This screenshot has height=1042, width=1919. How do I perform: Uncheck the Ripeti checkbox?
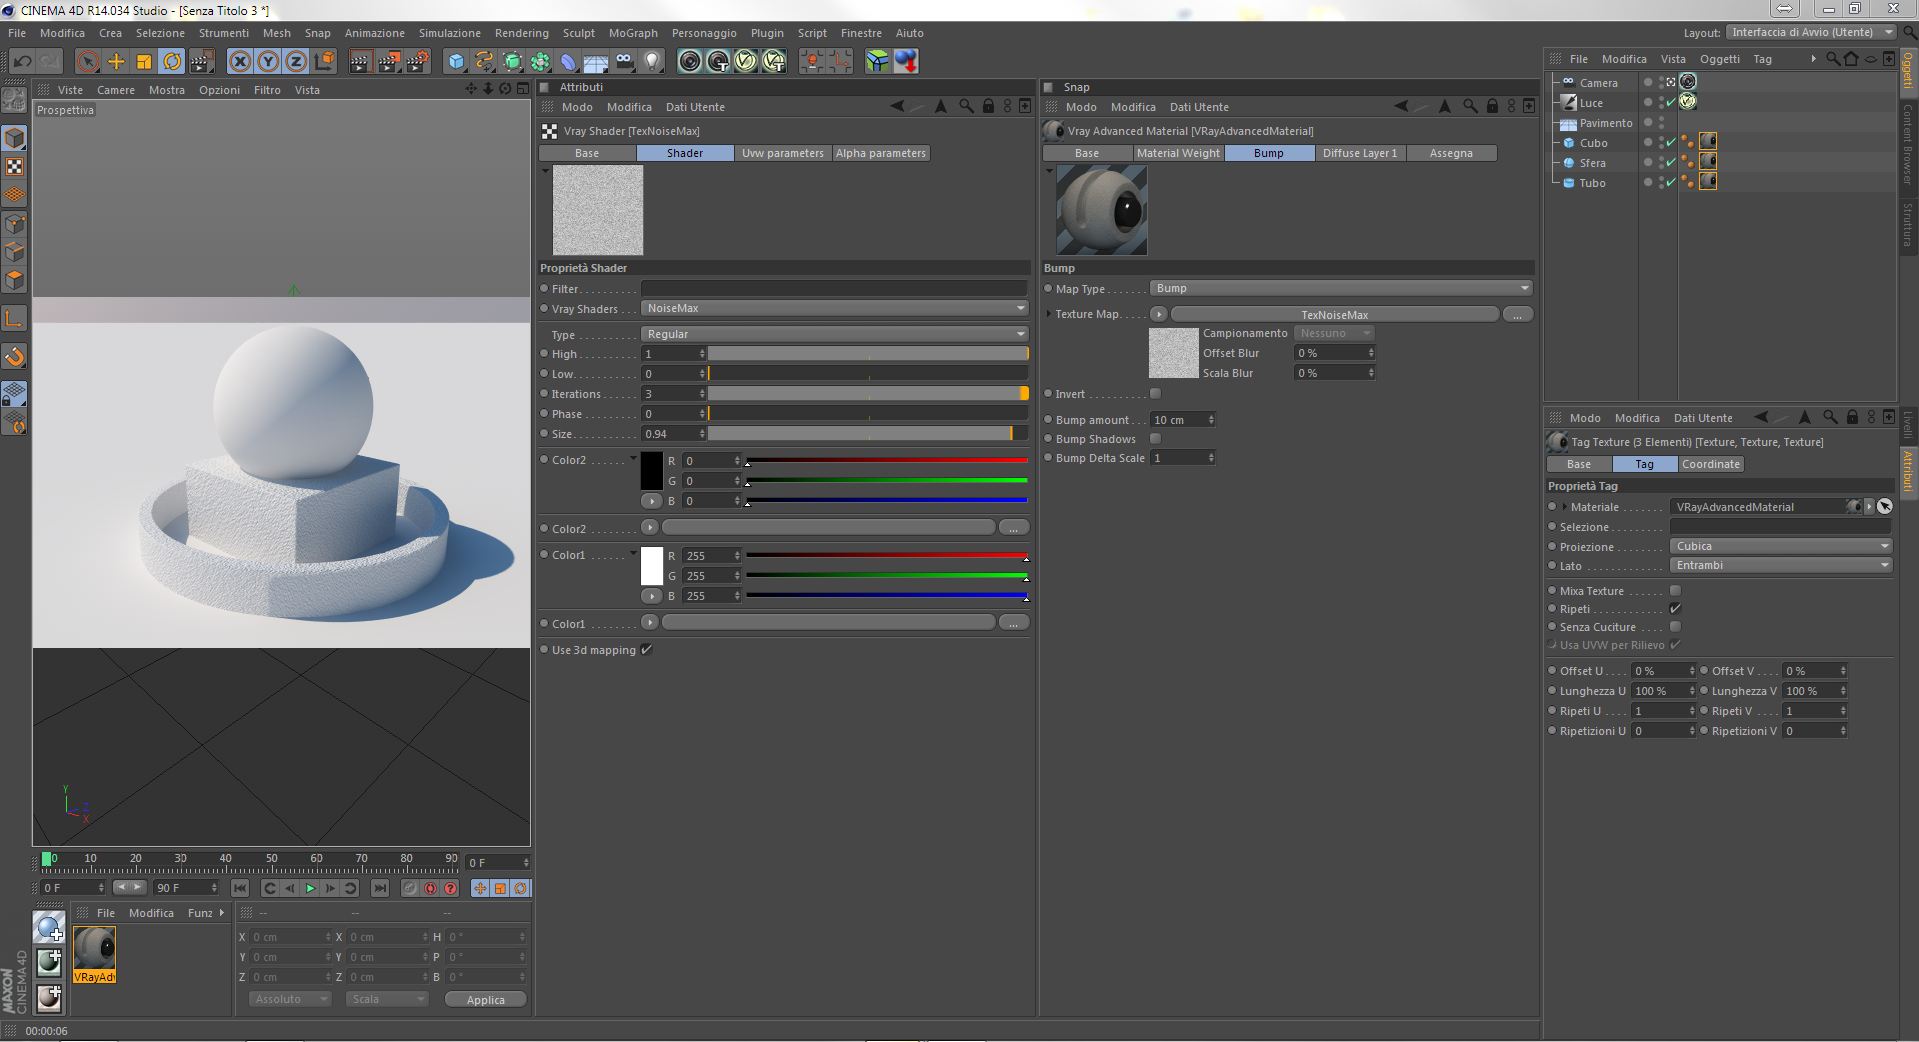(1675, 609)
